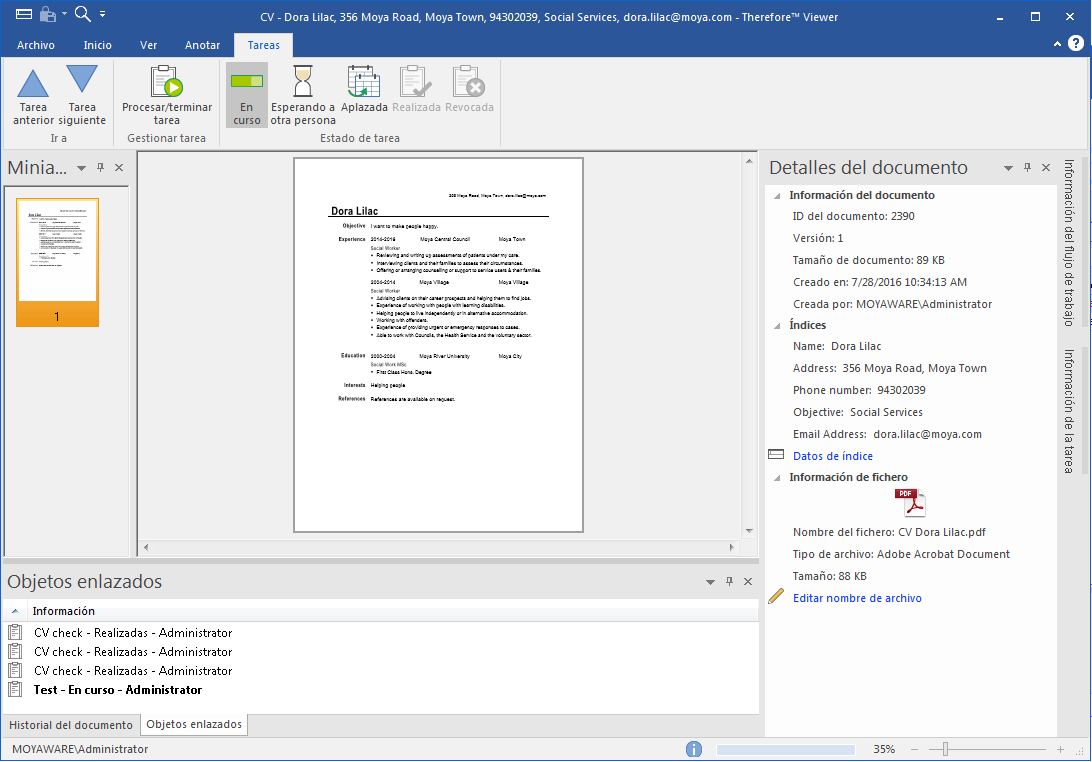Click the zoom slider handle
This screenshot has height=762, width=1092.
click(x=945, y=749)
